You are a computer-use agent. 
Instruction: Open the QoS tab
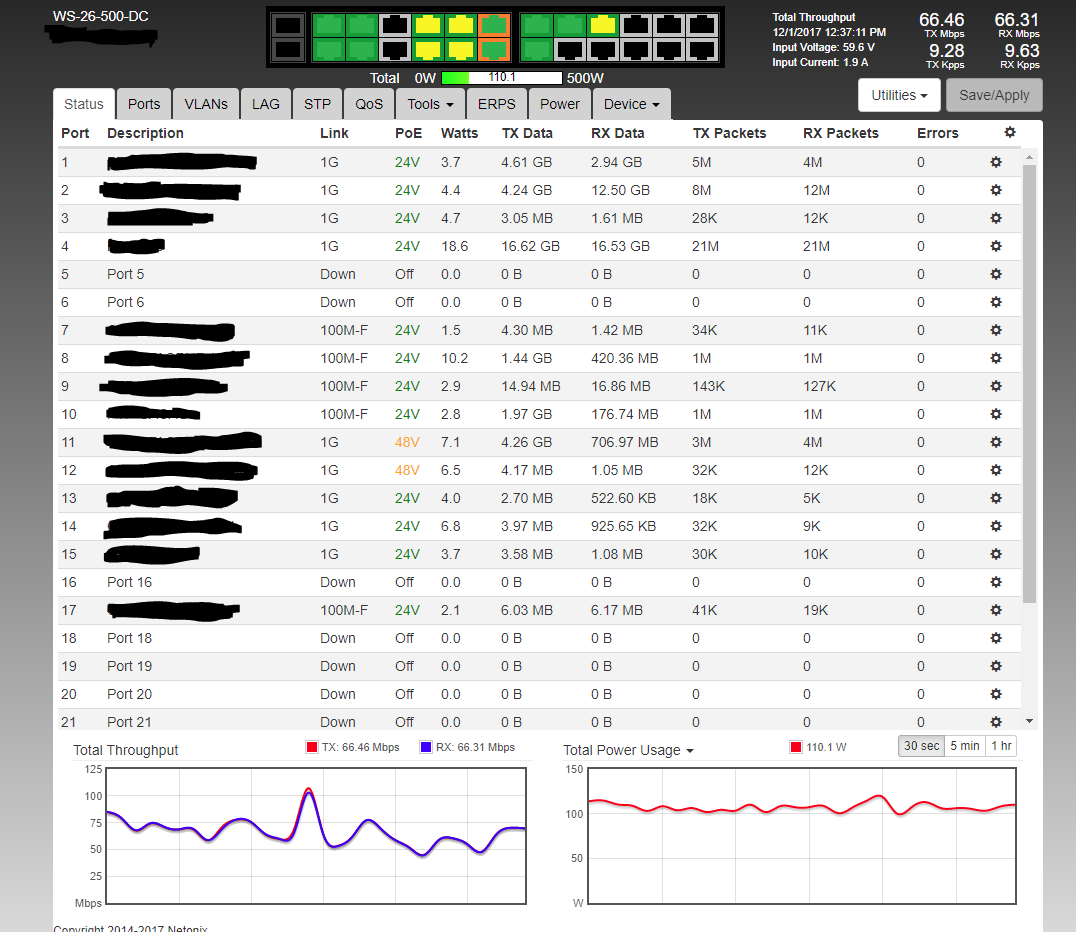click(369, 104)
